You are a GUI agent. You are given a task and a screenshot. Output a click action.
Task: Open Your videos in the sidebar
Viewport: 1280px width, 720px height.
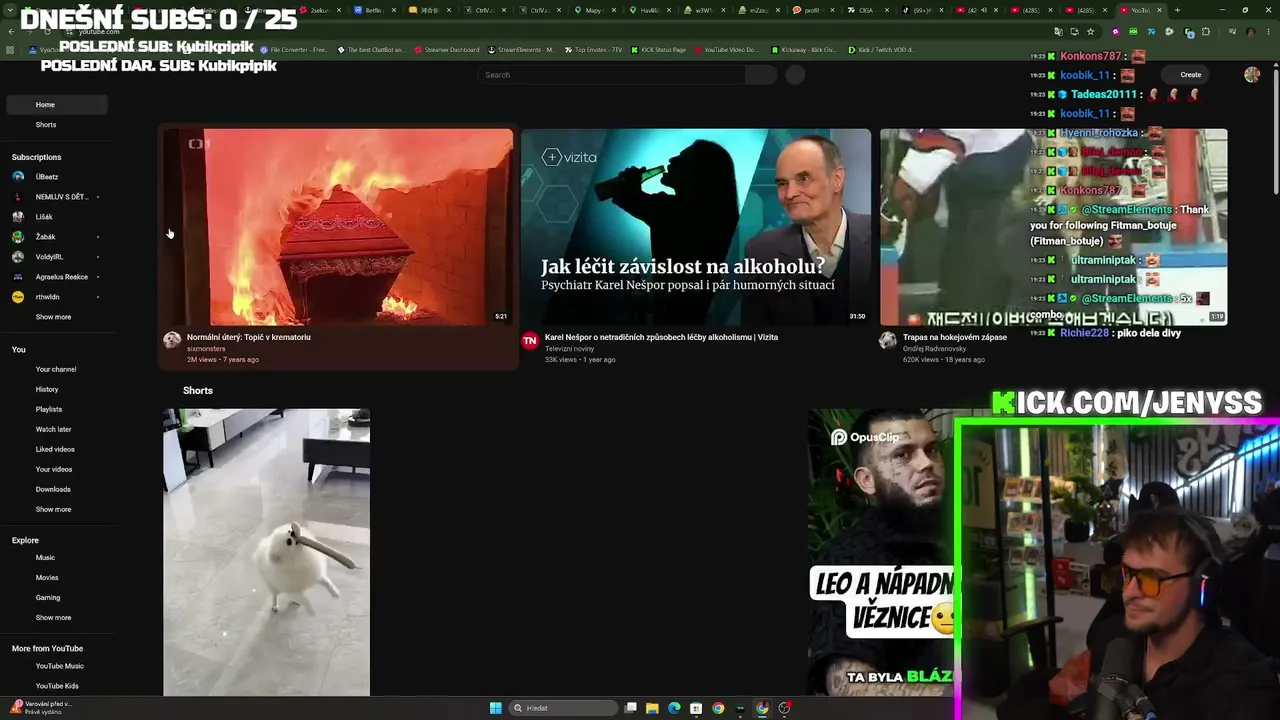[x=54, y=470]
